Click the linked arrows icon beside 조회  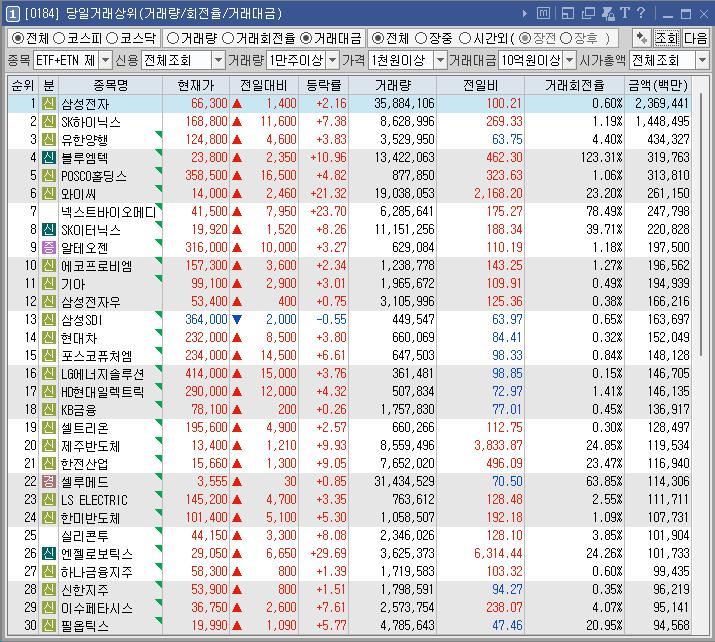click(642, 38)
